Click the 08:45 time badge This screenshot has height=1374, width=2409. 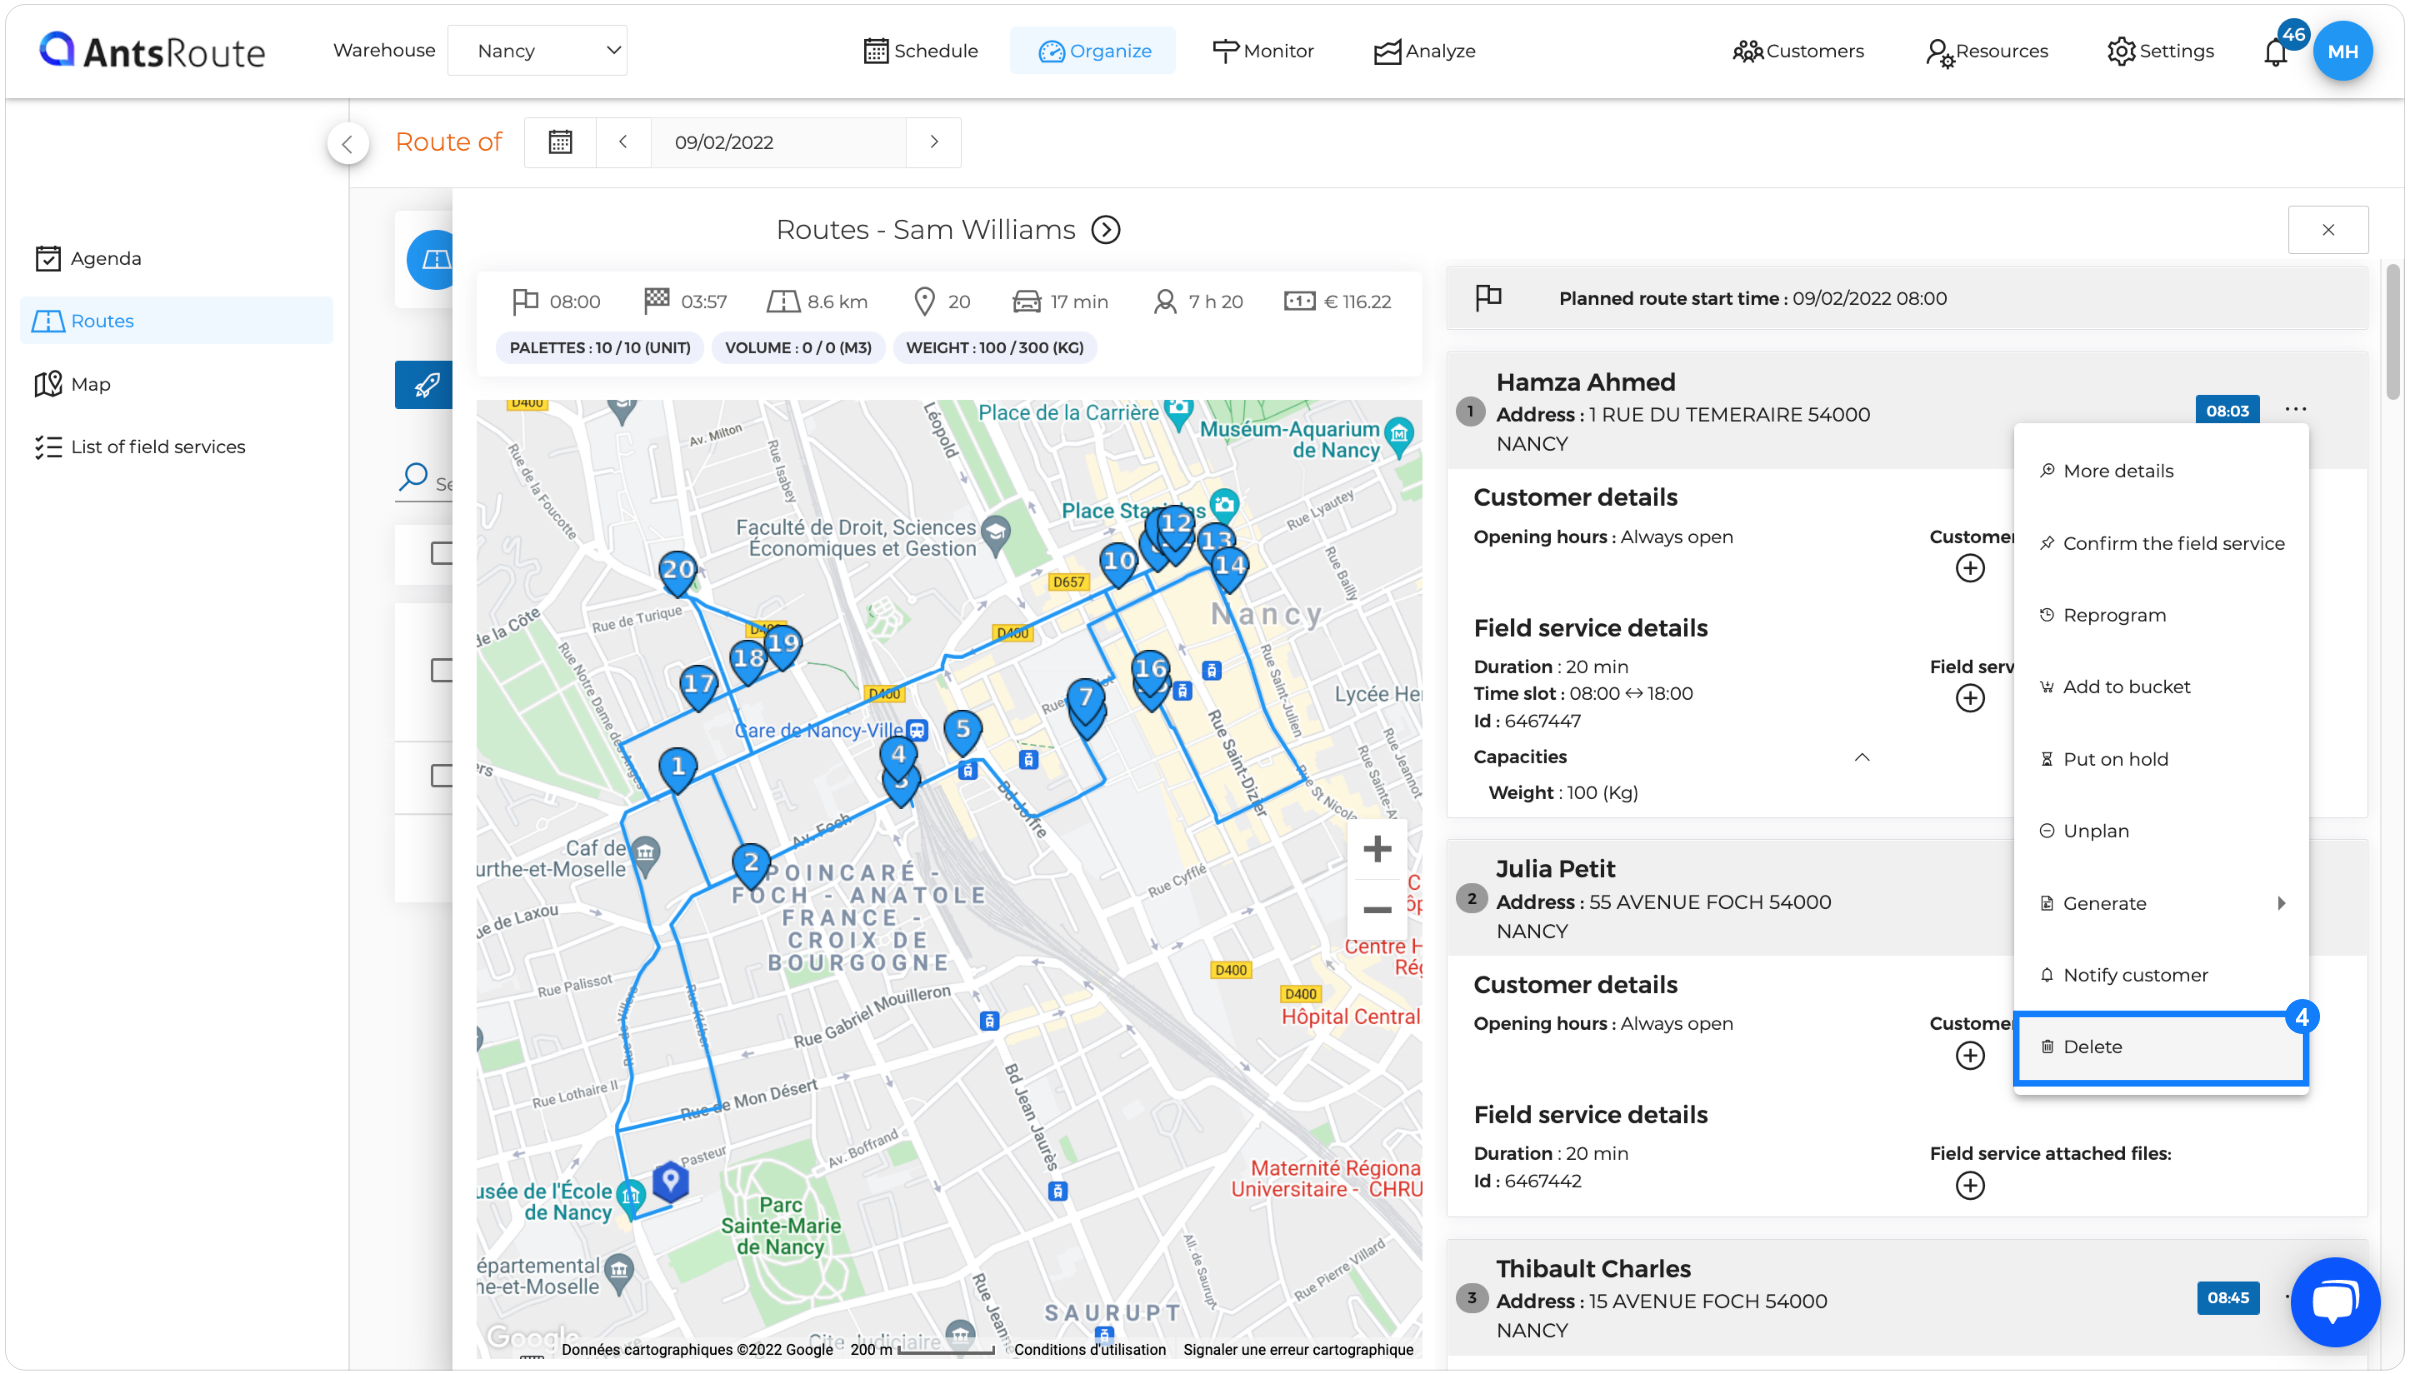pyautogui.click(x=2227, y=1298)
